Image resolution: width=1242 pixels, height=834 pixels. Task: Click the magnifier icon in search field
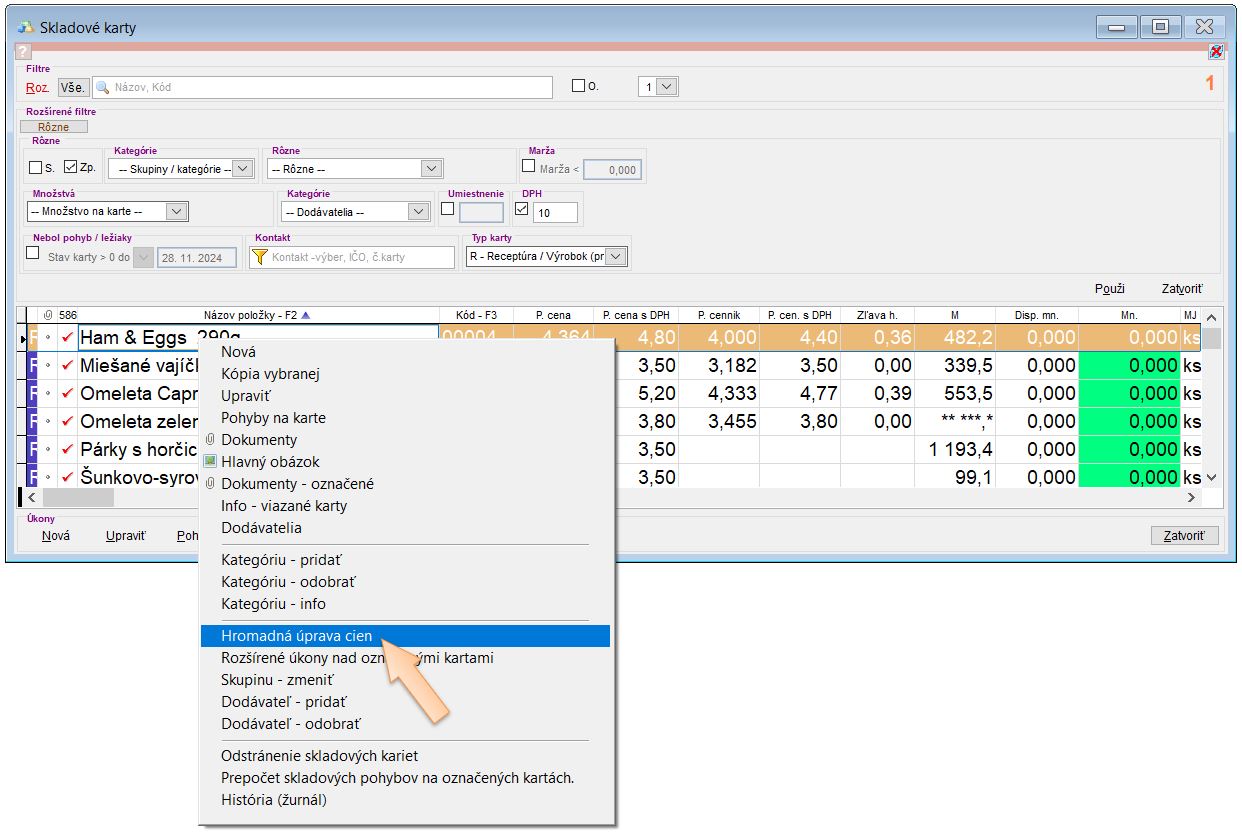pos(102,87)
